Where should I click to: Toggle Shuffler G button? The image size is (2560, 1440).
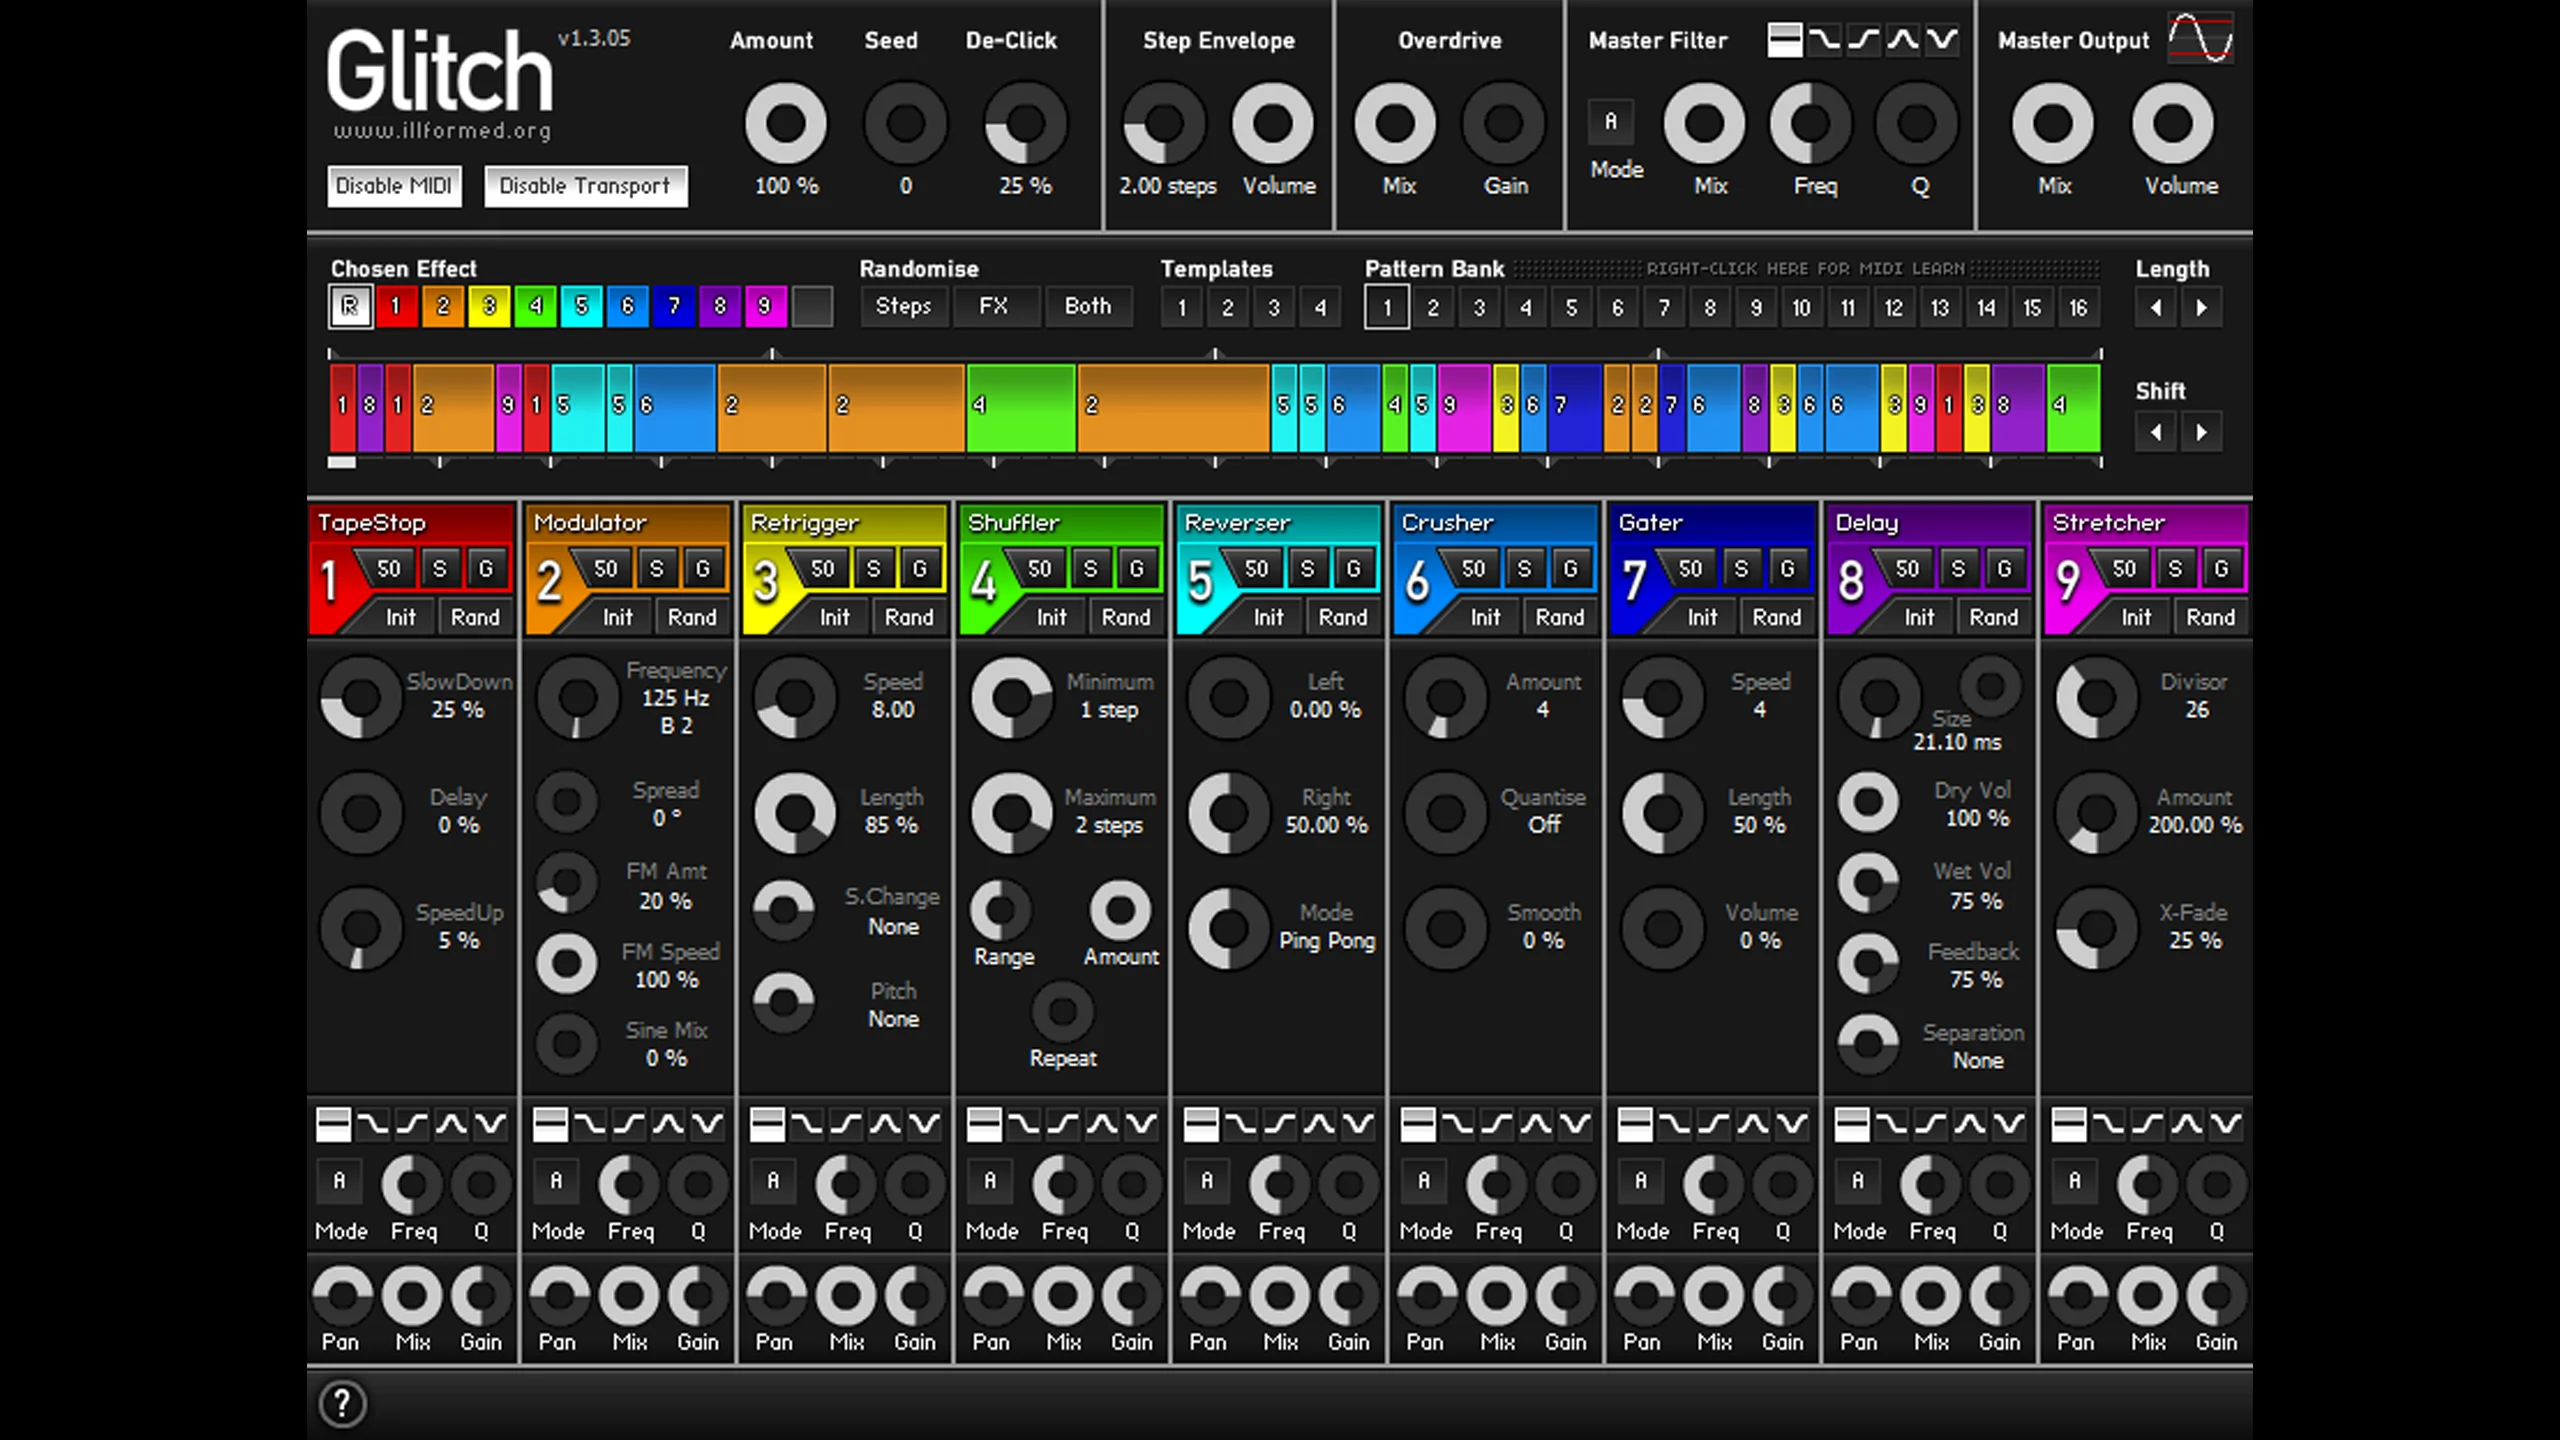point(1137,568)
